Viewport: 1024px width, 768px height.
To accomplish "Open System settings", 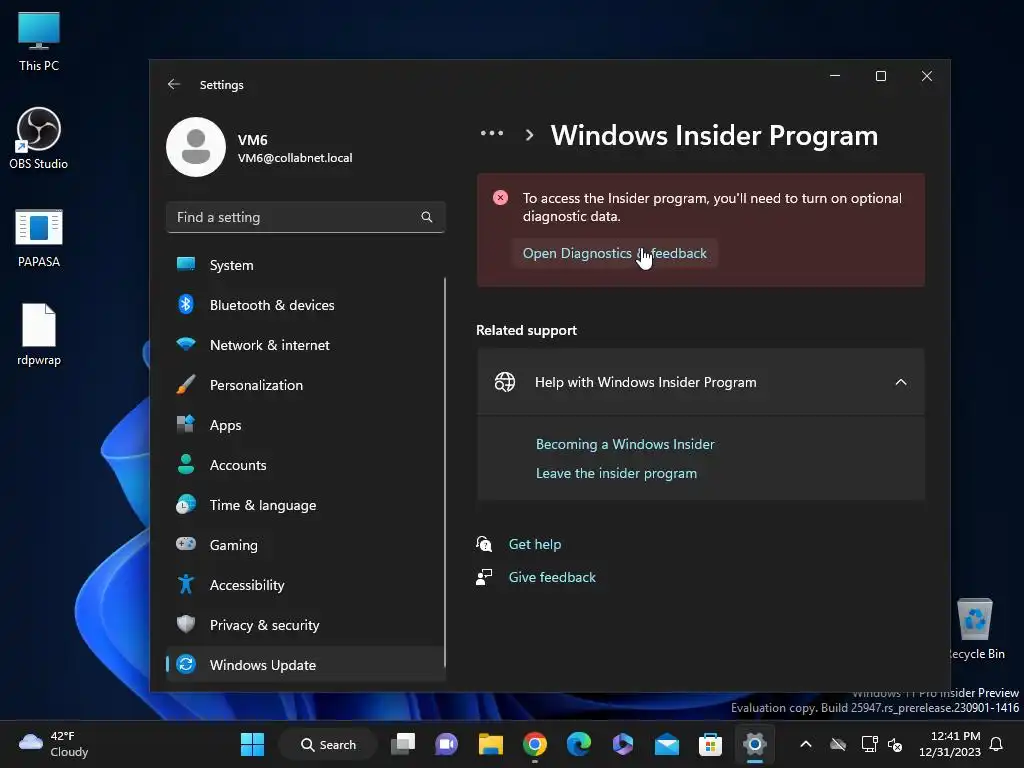I will click(x=306, y=265).
